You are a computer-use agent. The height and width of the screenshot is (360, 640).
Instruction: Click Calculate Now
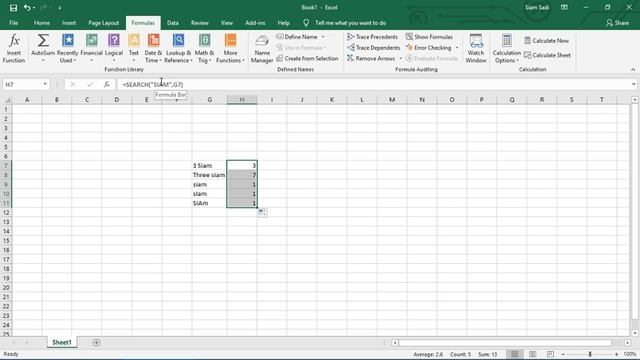(x=546, y=41)
